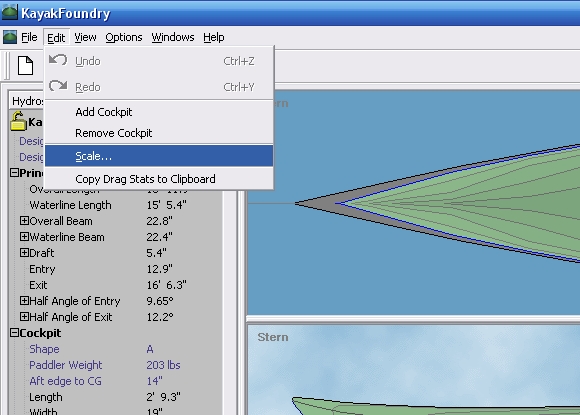Collapse the Cockpit section

14,333
